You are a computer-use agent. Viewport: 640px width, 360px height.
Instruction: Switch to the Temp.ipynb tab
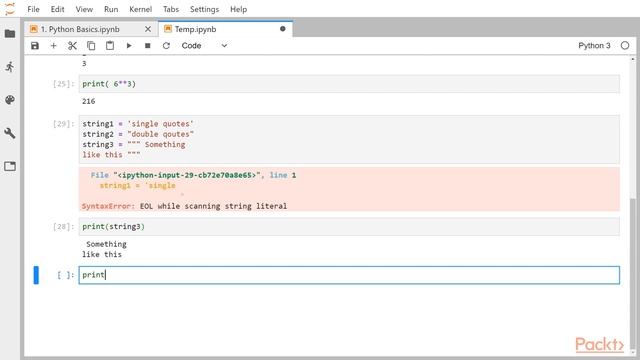[x=225, y=29]
